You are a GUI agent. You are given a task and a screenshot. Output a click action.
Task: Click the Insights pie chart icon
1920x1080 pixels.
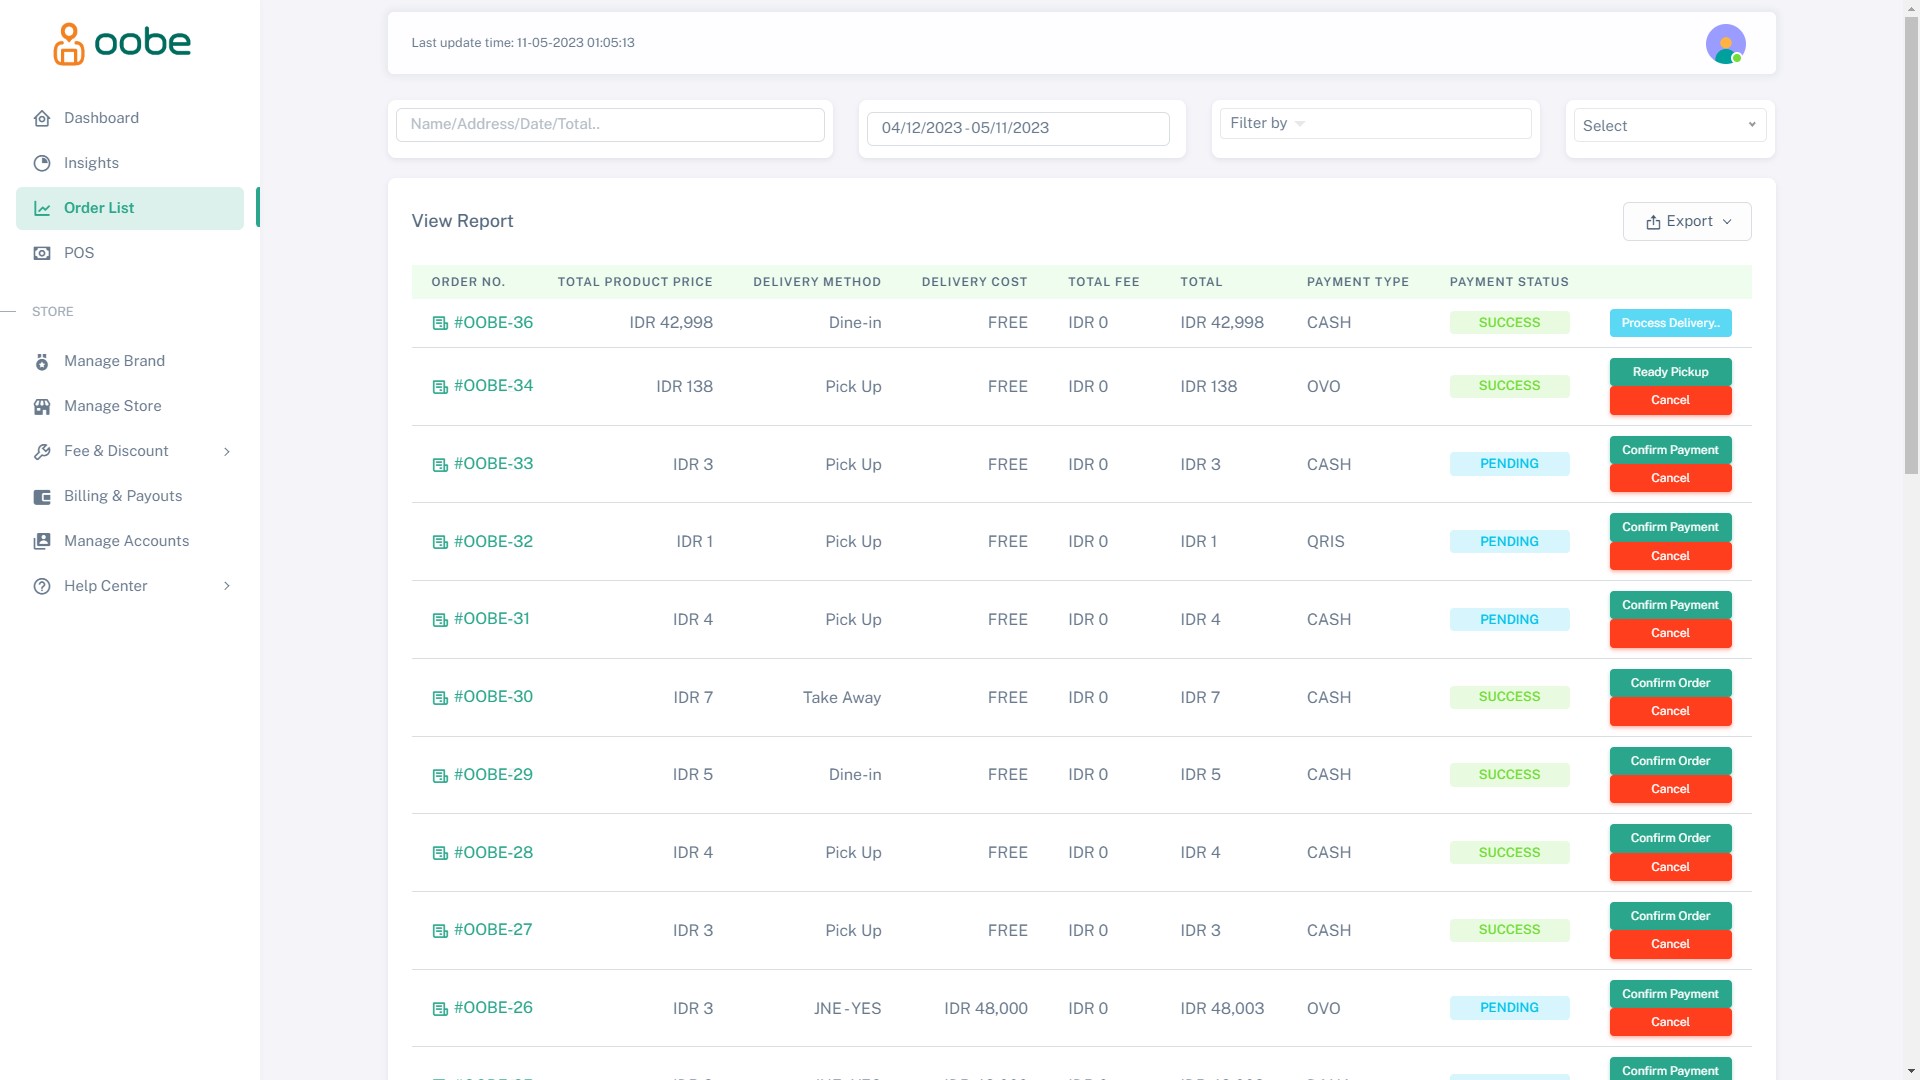(42, 163)
